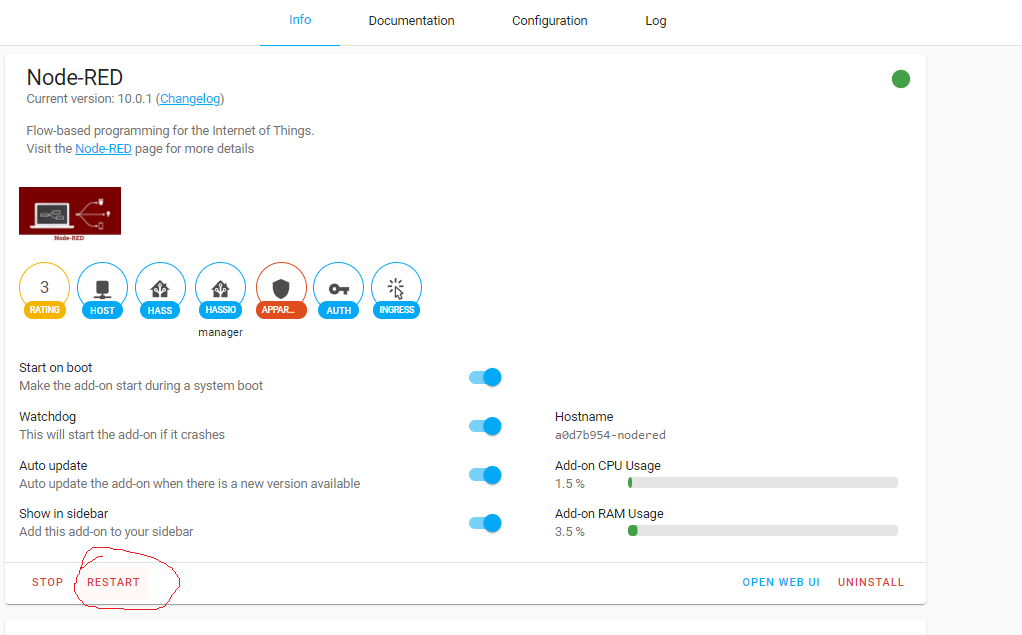Click the HASSIO manager icon
The width and height of the screenshot is (1022, 635).
220,285
